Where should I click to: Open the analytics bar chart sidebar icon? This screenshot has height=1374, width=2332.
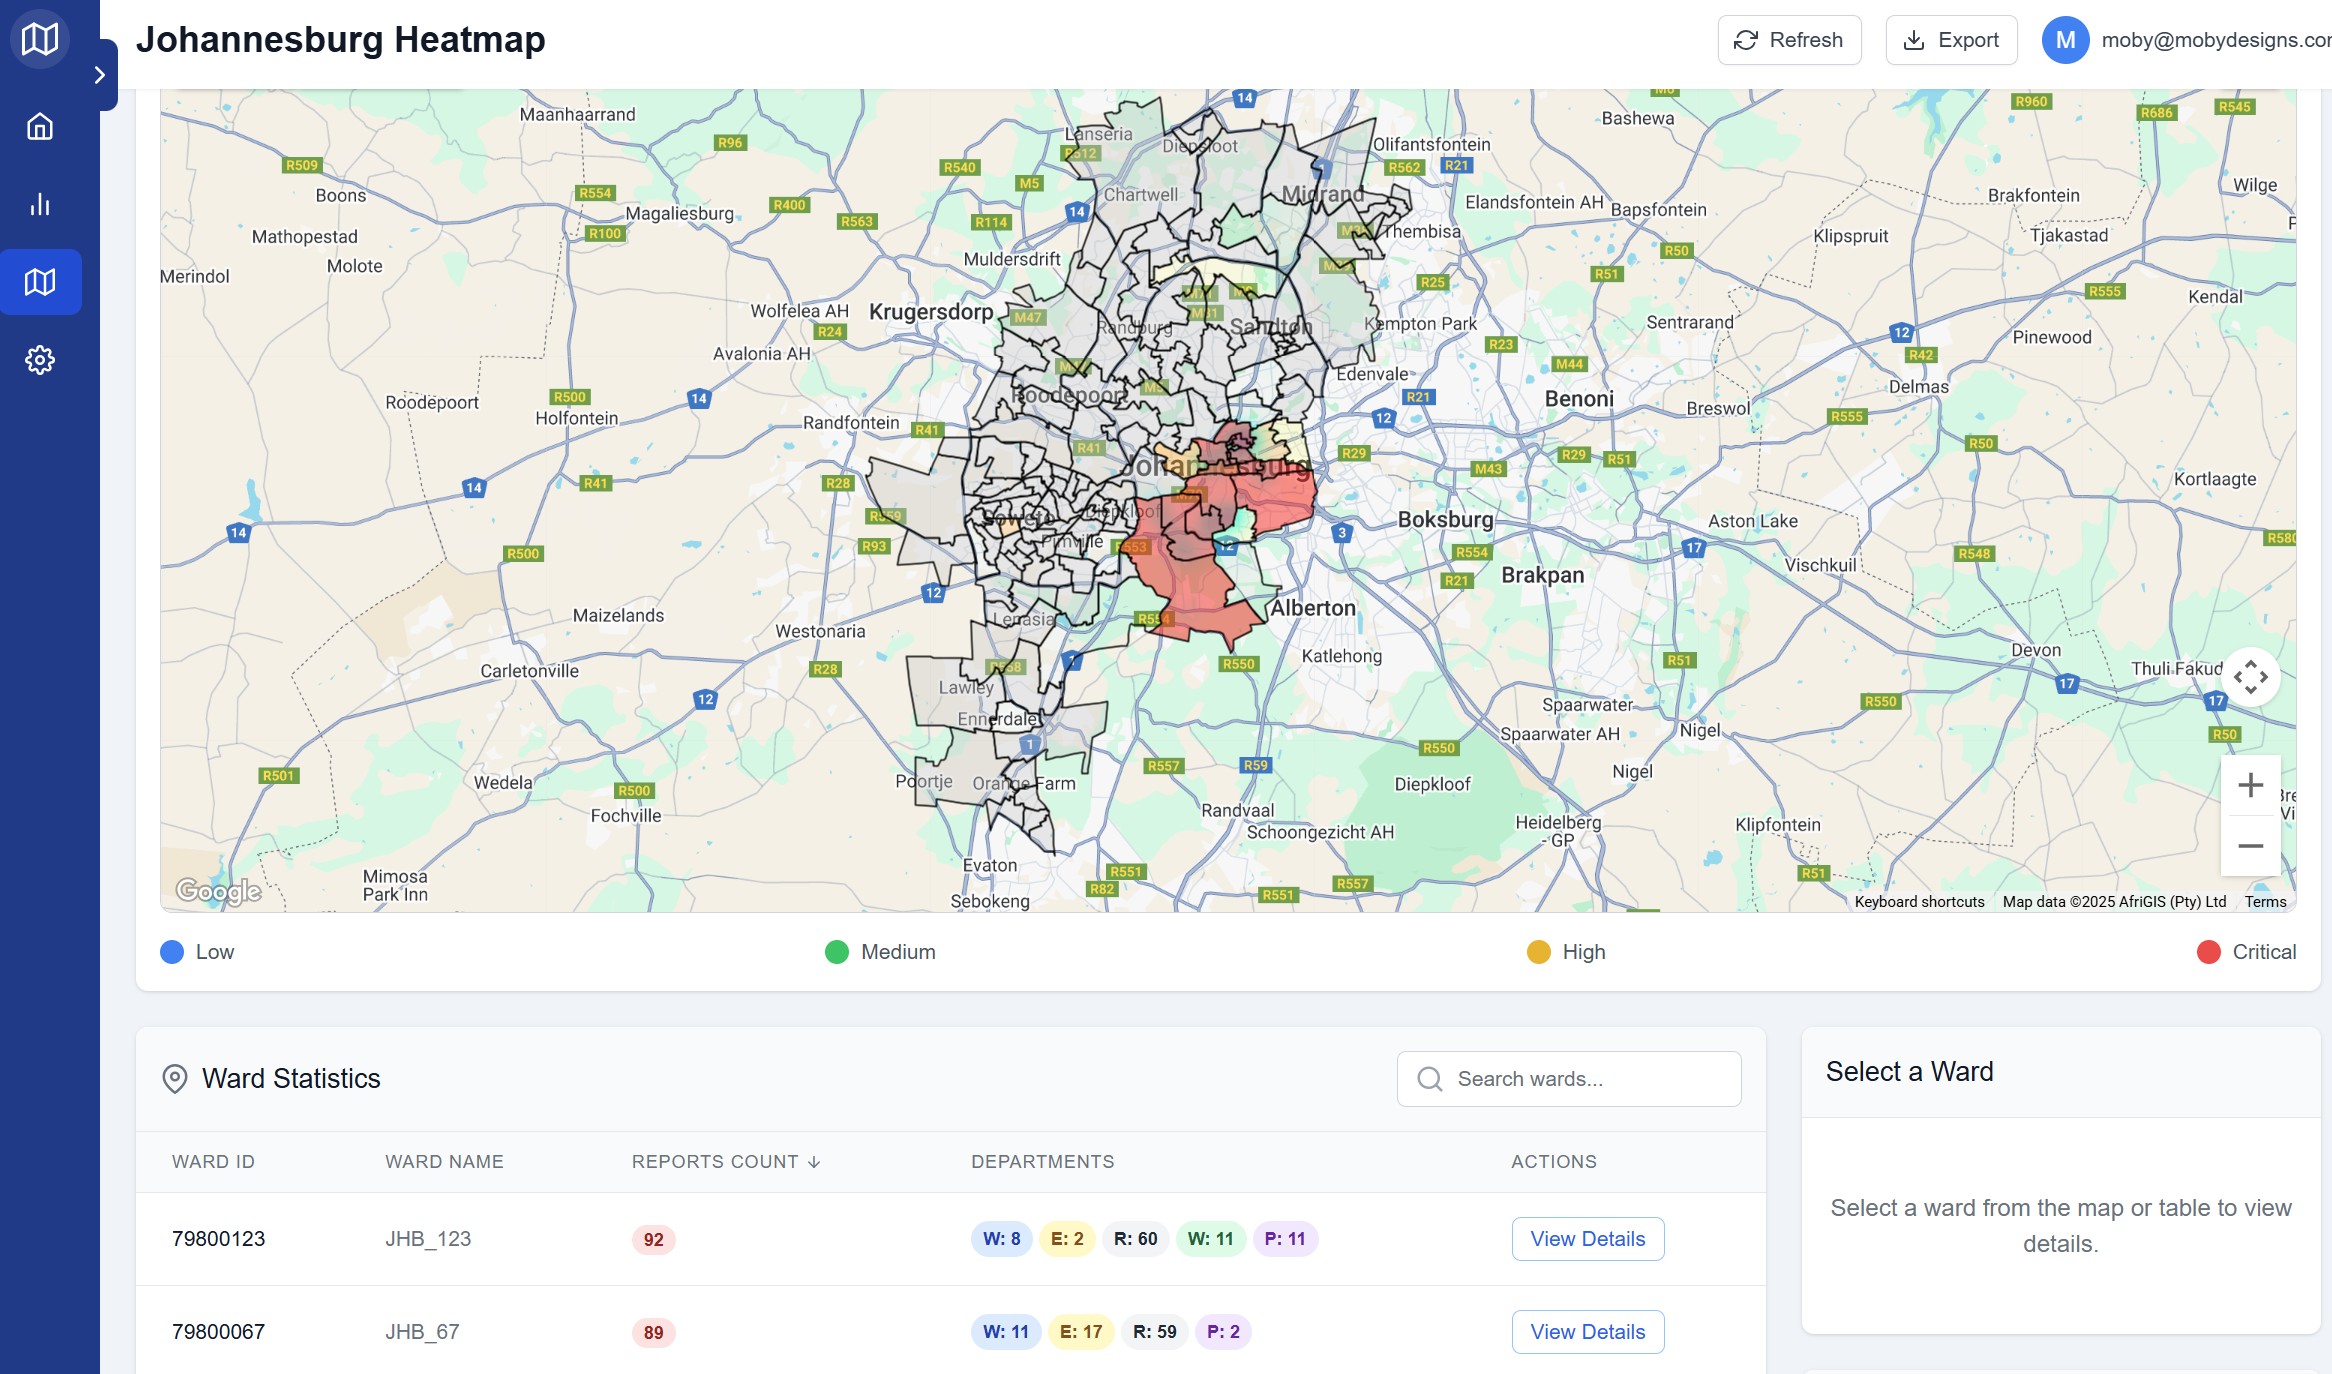[x=40, y=204]
